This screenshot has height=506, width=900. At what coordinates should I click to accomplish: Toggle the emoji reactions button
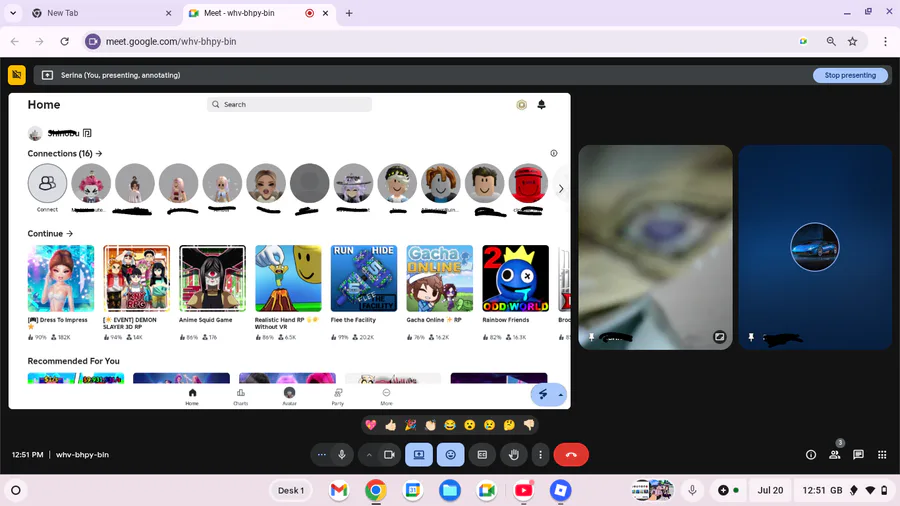[451, 455]
